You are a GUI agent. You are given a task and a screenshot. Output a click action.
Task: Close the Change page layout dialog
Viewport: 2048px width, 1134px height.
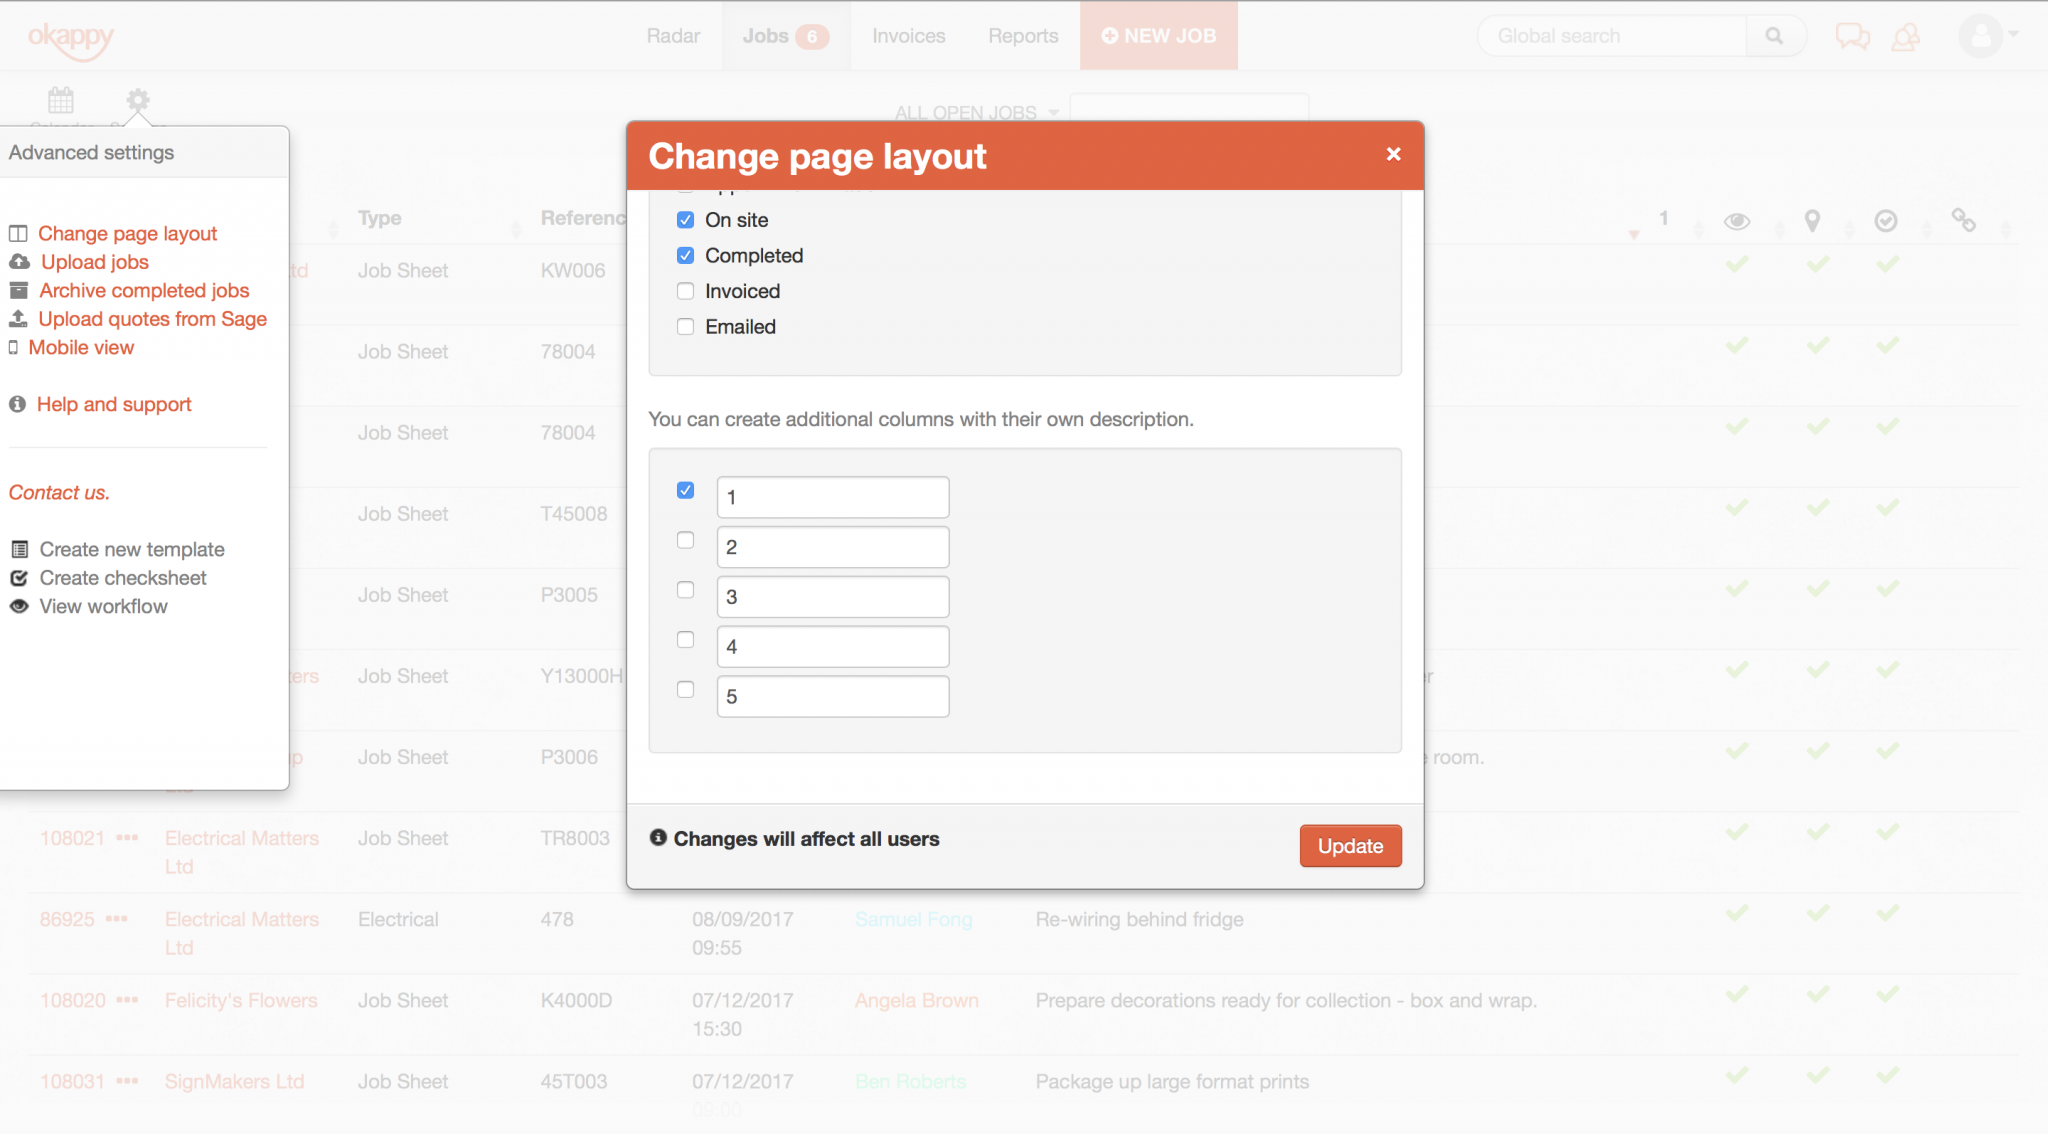coord(1393,154)
